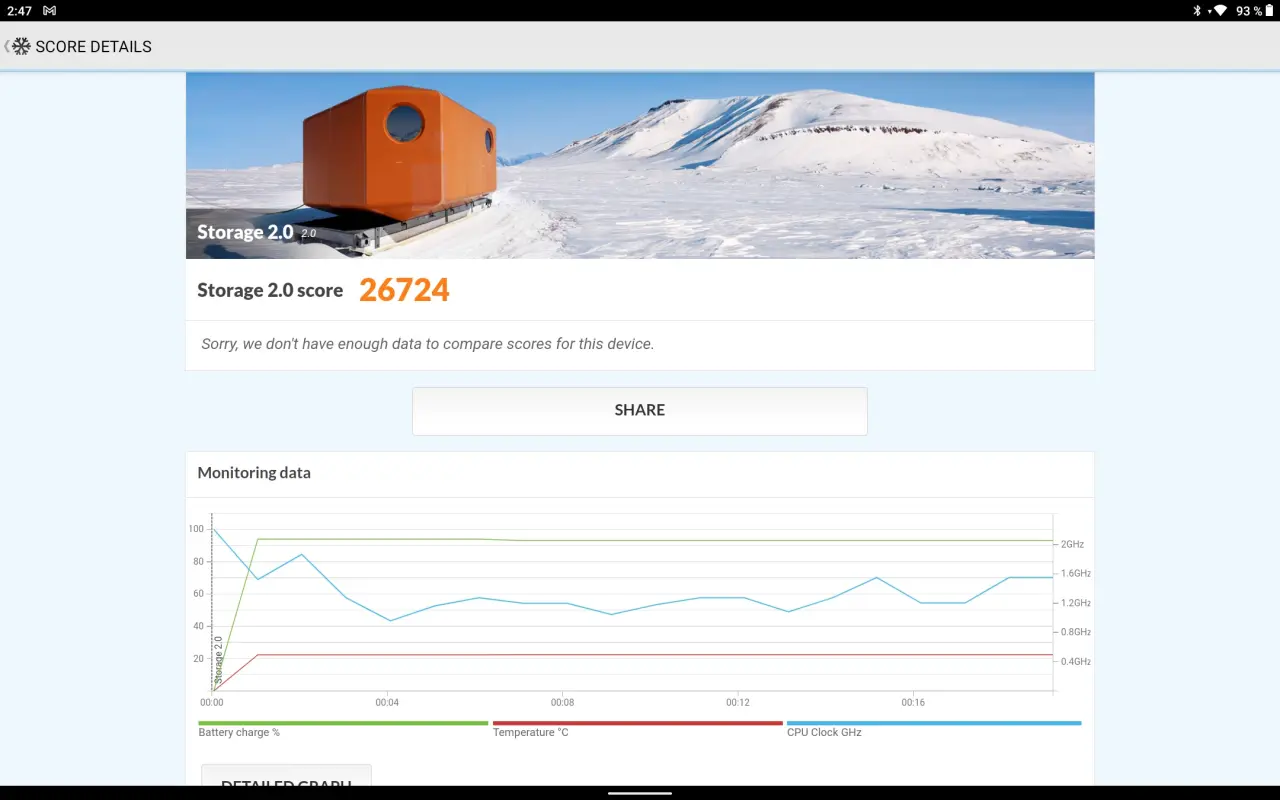Viewport: 1280px width, 800px height.
Task: Tap the back chevron in the header
Action: click(x=6, y=47)
